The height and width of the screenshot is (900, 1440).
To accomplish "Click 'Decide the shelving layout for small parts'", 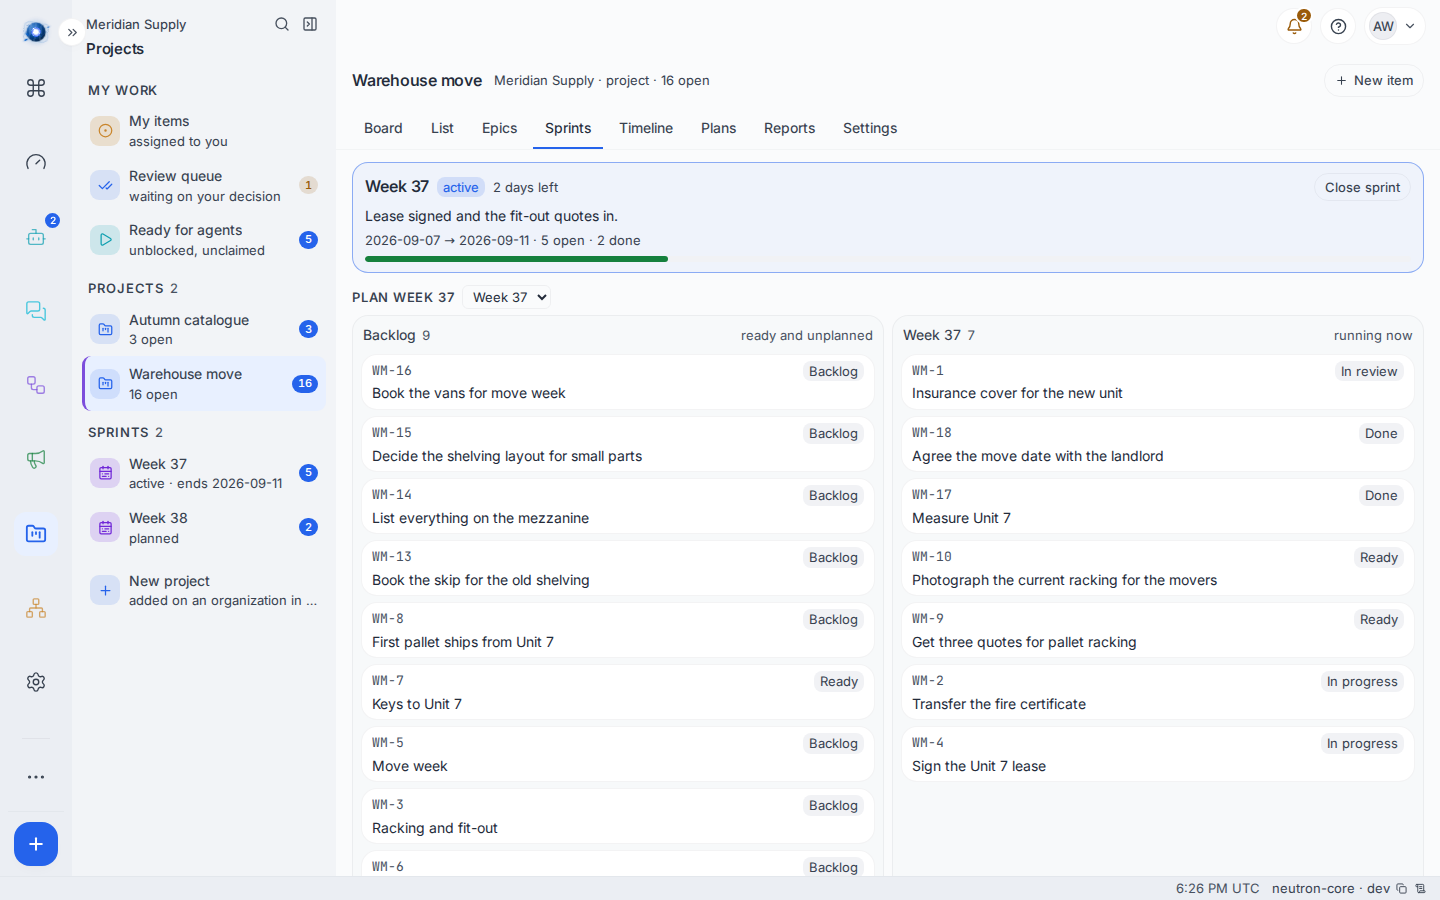I will [507, 456].
